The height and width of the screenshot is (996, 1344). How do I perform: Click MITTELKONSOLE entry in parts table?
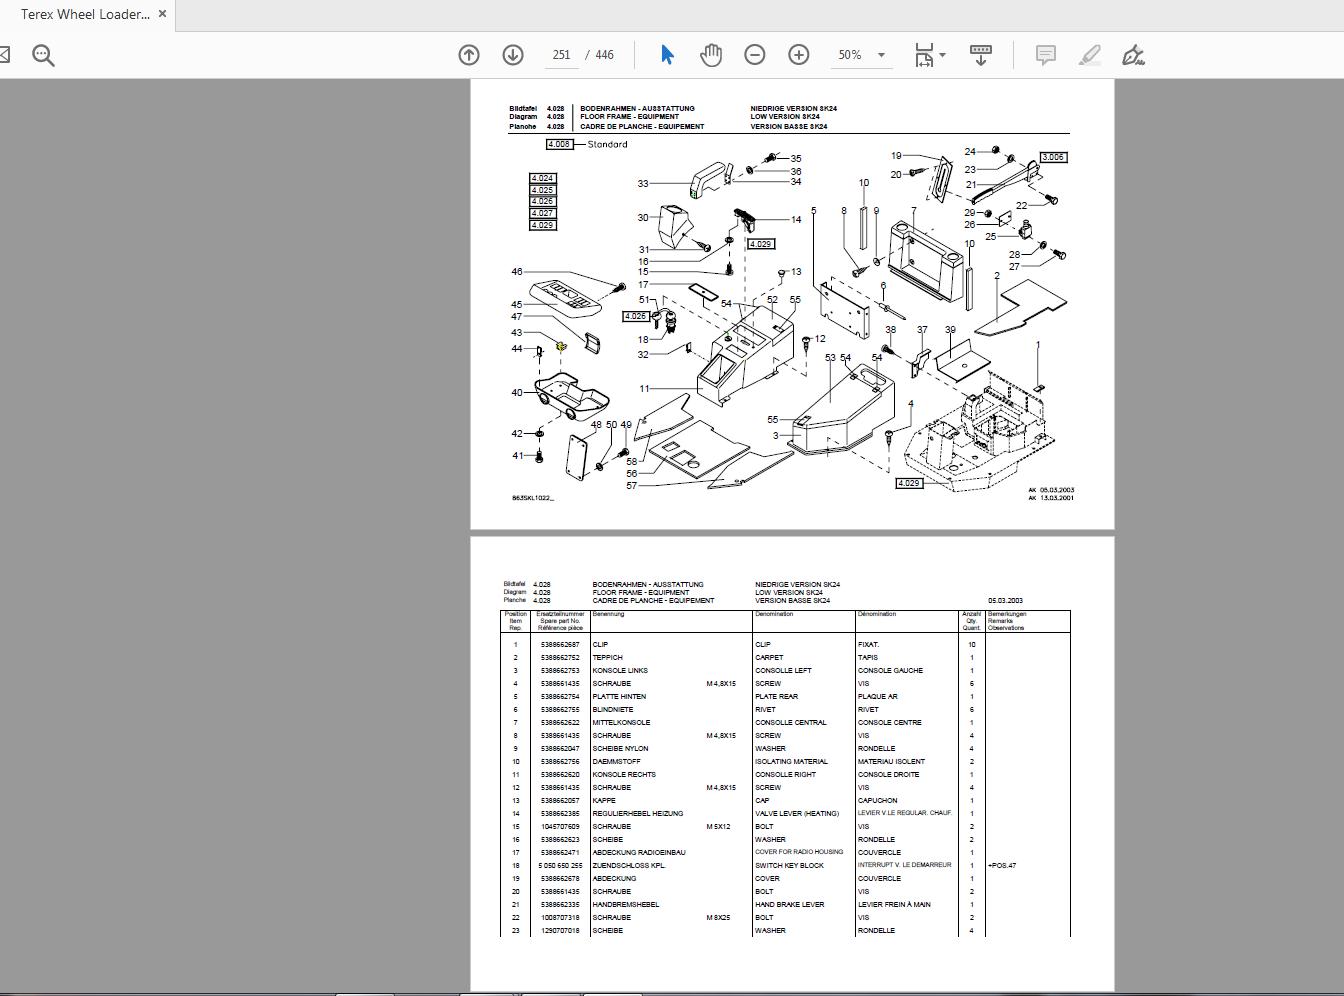[621, 723]
